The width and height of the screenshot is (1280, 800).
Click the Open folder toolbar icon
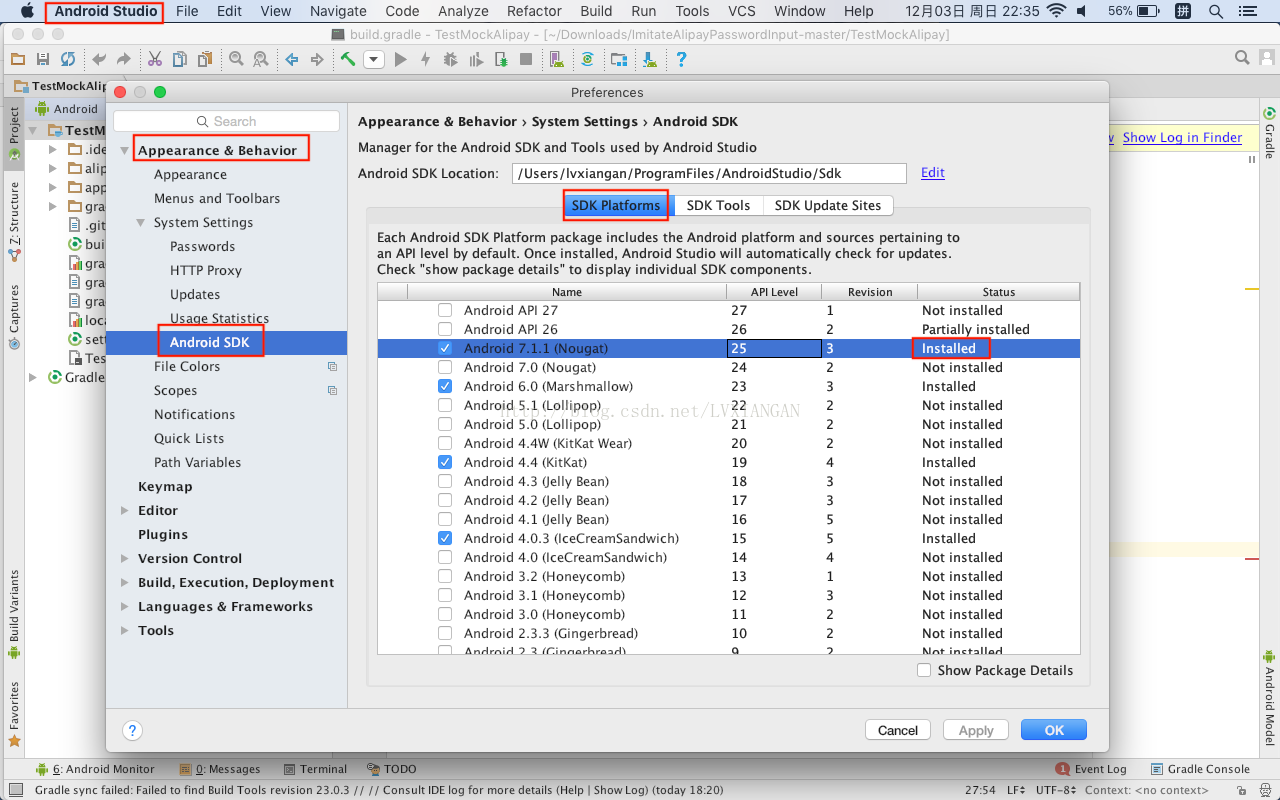(18, 60)
